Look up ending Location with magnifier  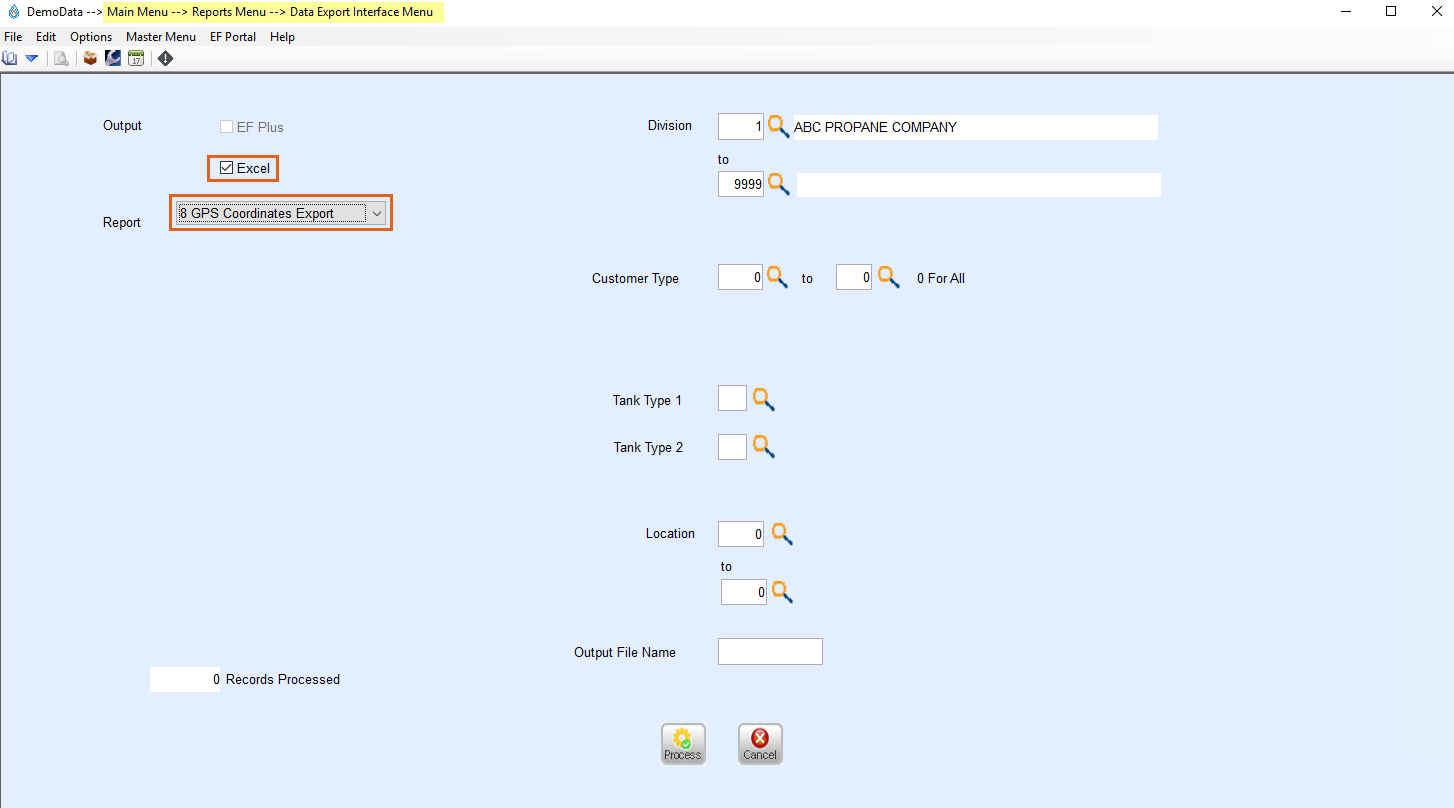782,592
